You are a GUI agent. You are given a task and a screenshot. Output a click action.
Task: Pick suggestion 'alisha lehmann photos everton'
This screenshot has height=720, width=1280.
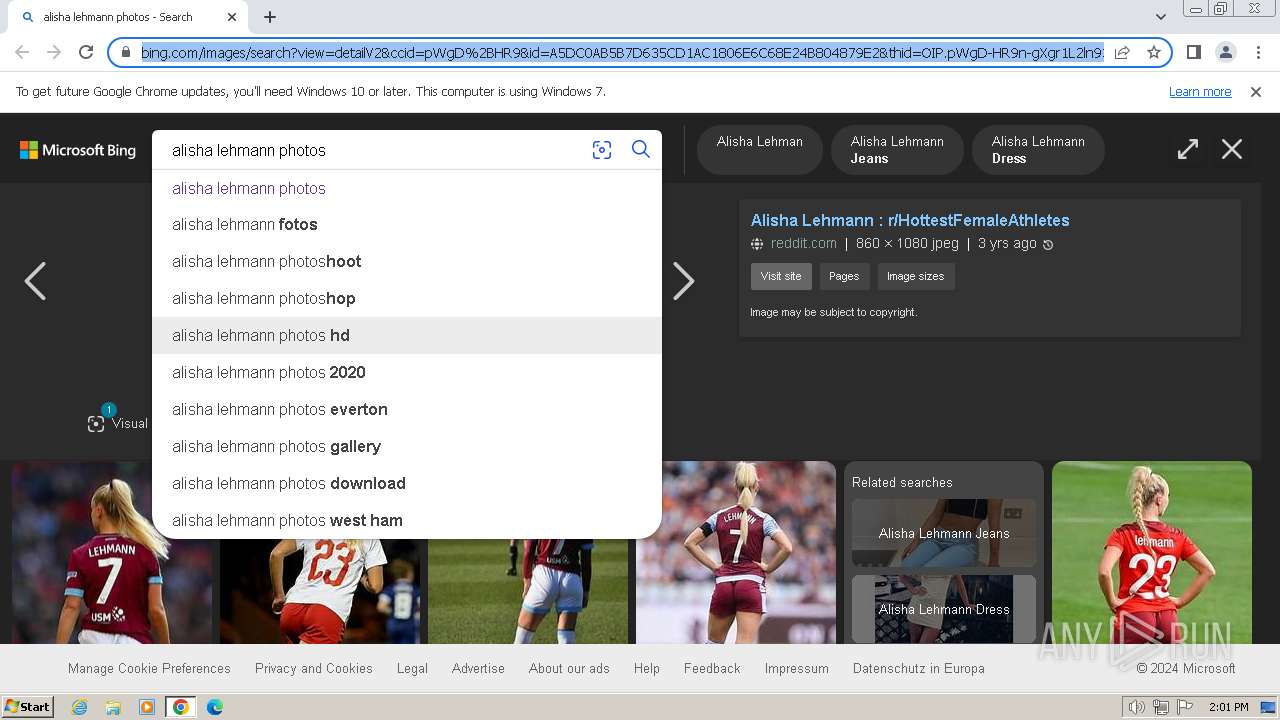407,410
